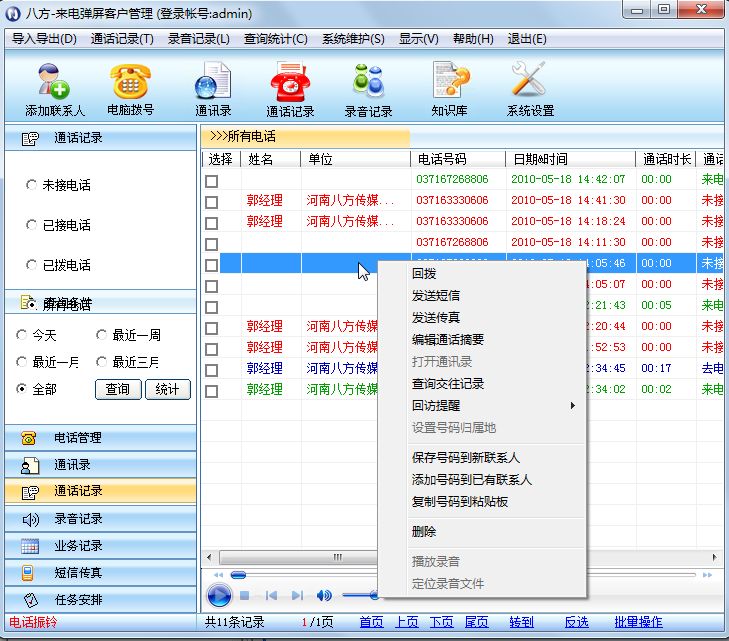Open the 查询统计(C) menu
Viewport: 729px width, 641px height.
[276, 39]
